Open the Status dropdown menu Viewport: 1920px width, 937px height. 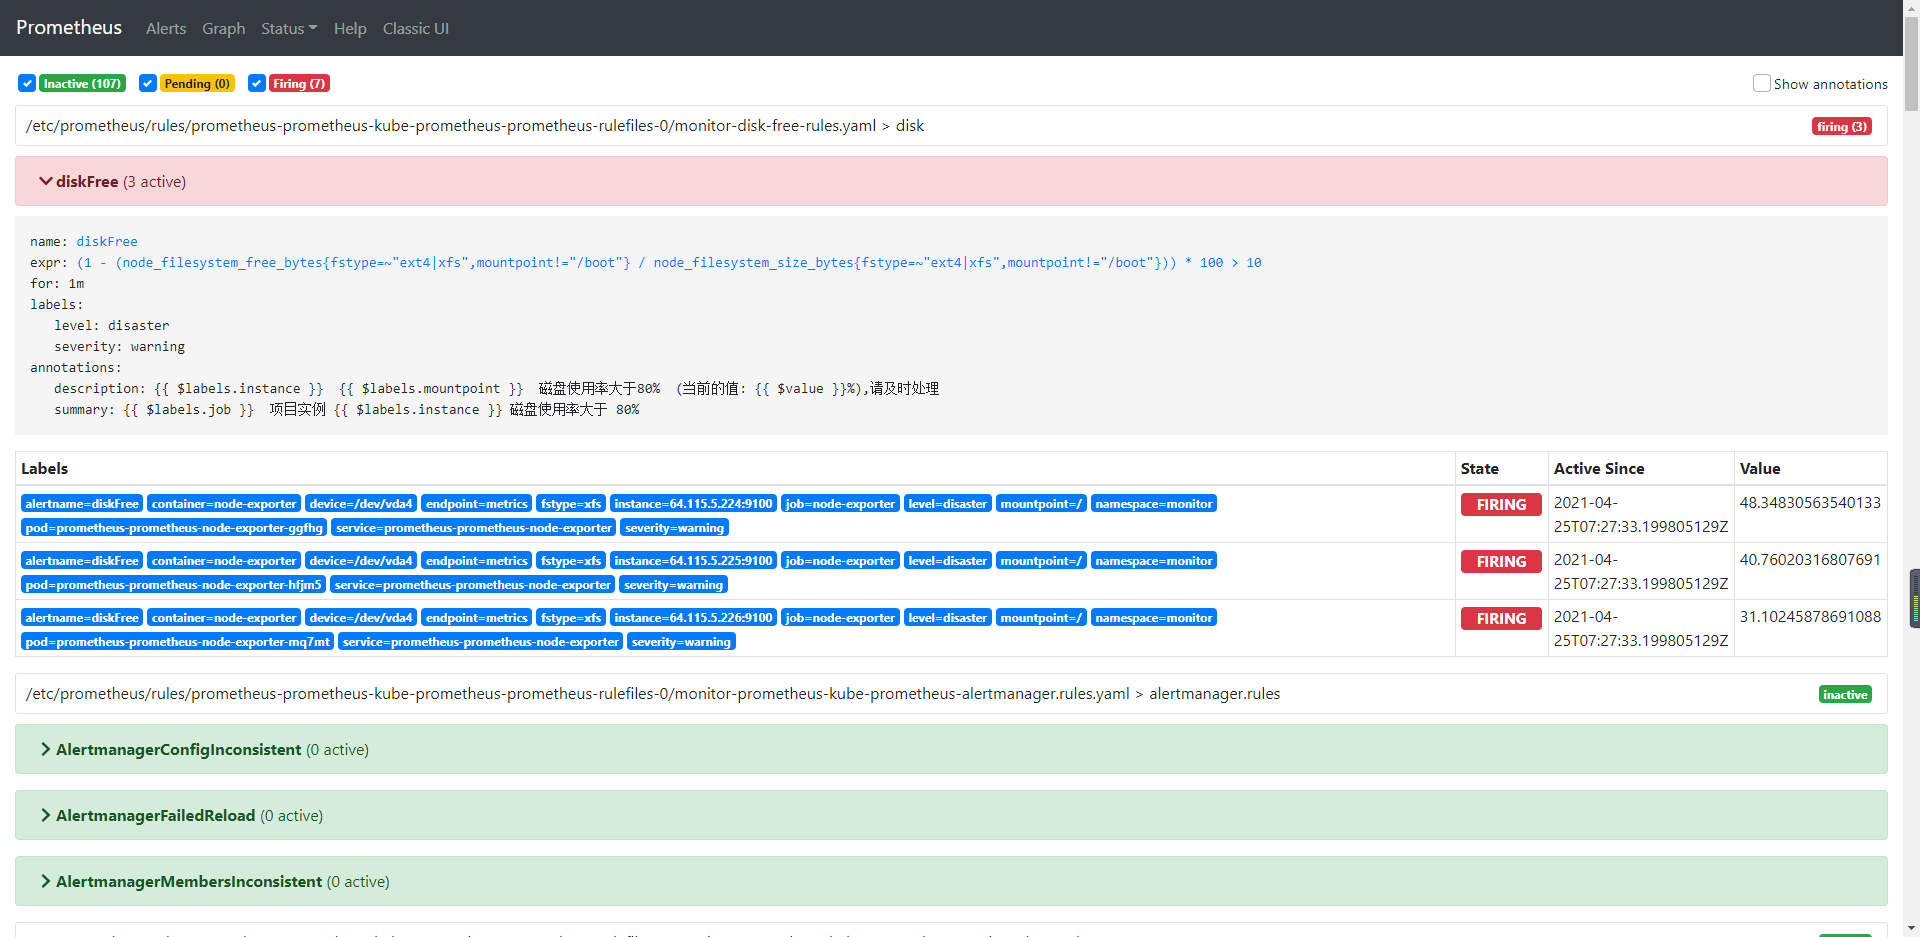(288, 29)
